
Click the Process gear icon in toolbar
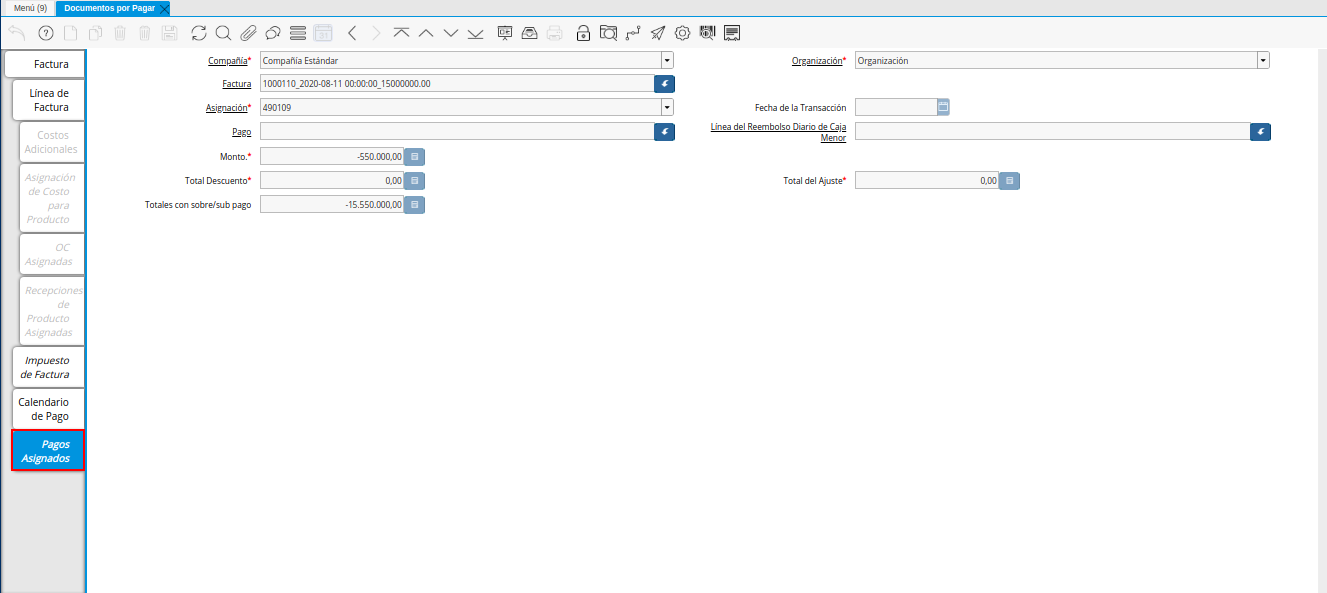(x=683, y=33)
